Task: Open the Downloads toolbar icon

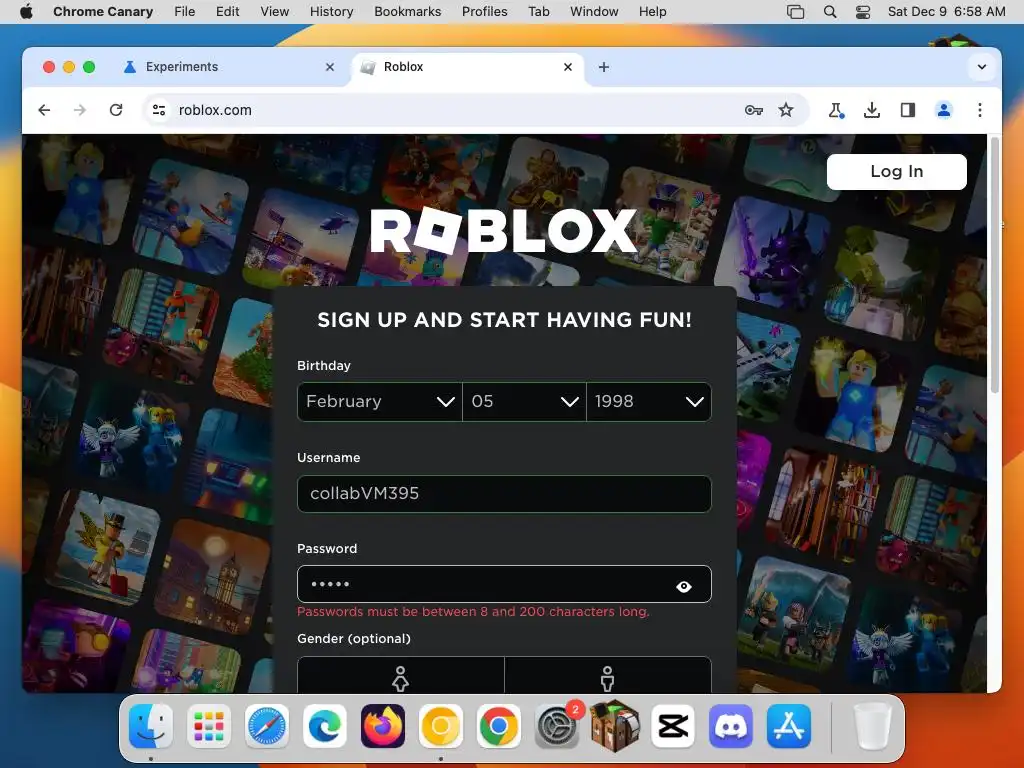Action: pyautogui.click(x=872, y=110)
